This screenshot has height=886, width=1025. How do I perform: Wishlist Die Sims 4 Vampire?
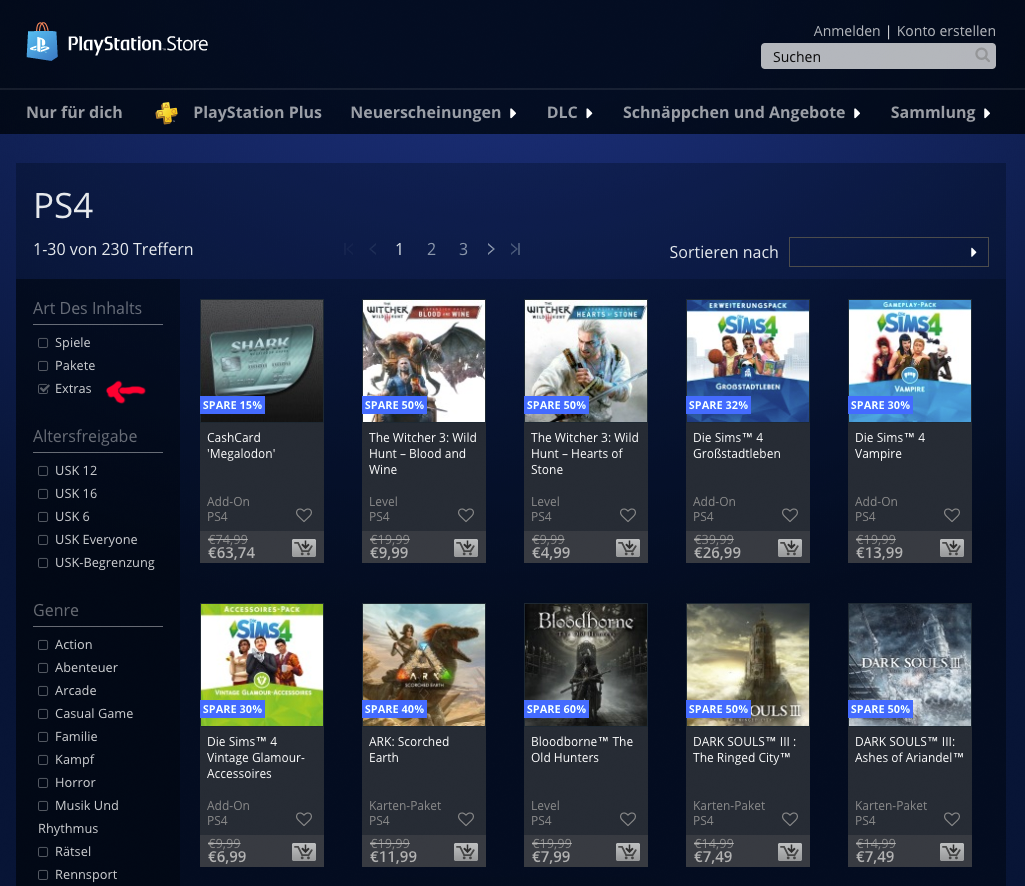952,515
